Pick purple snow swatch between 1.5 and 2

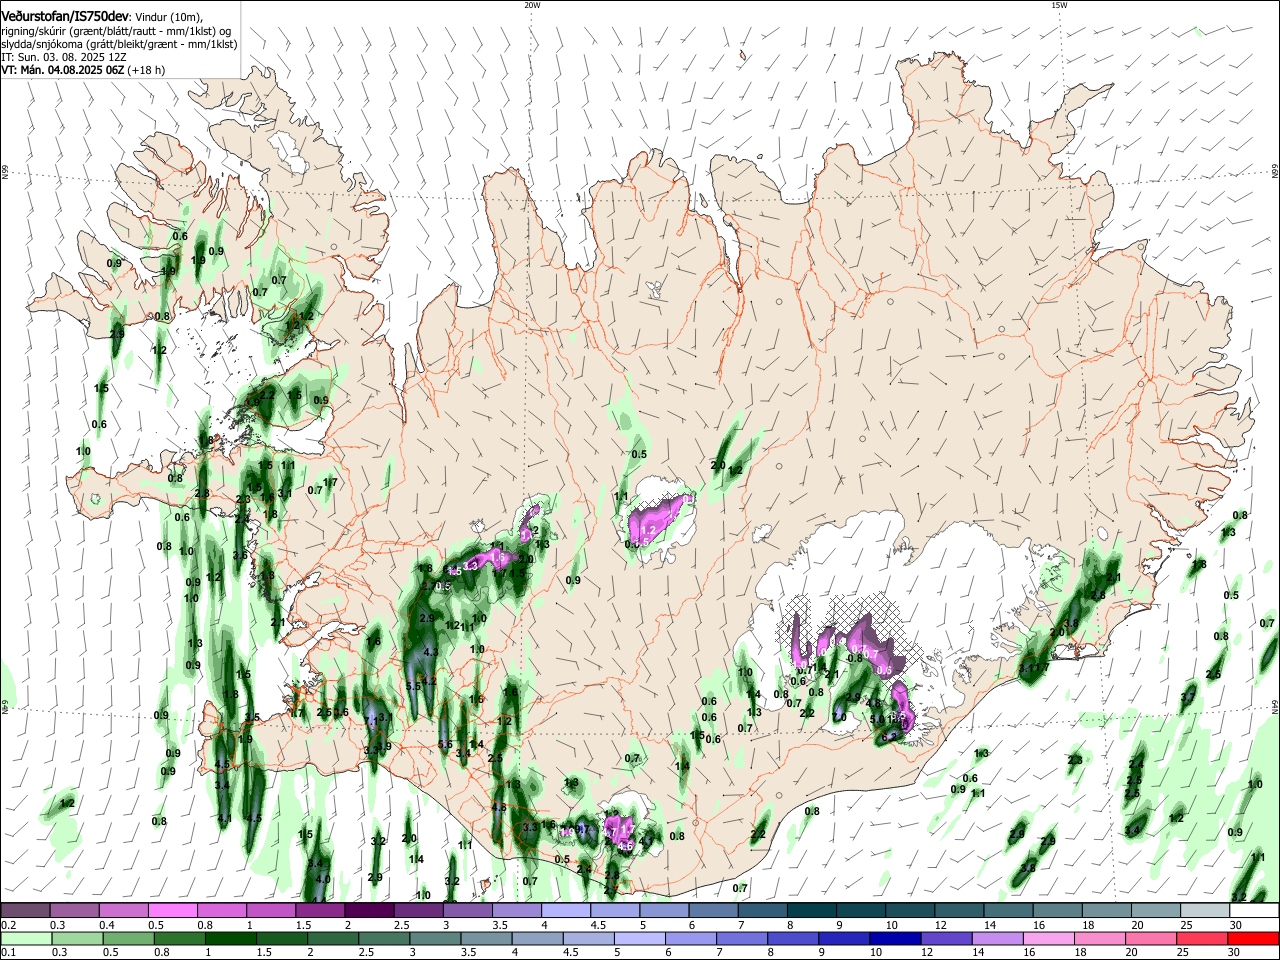[x=320, y=910]
